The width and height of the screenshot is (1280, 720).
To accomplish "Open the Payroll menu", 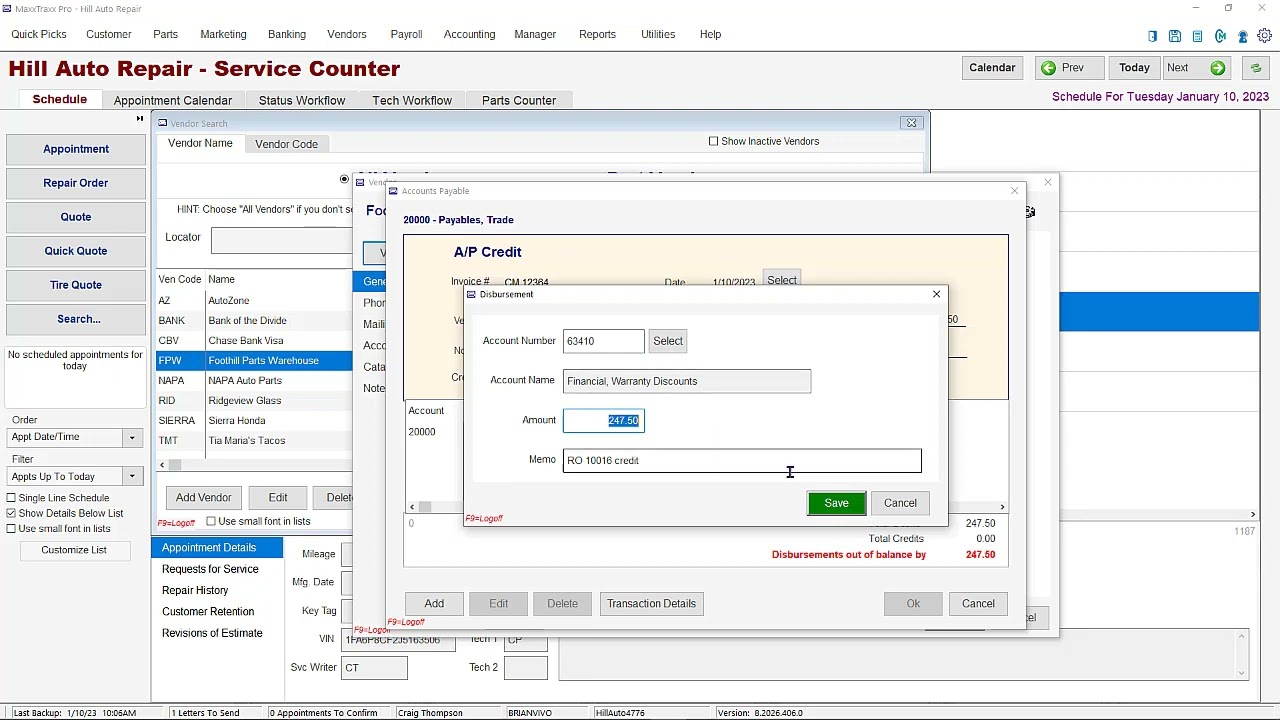I will (406, 34).
